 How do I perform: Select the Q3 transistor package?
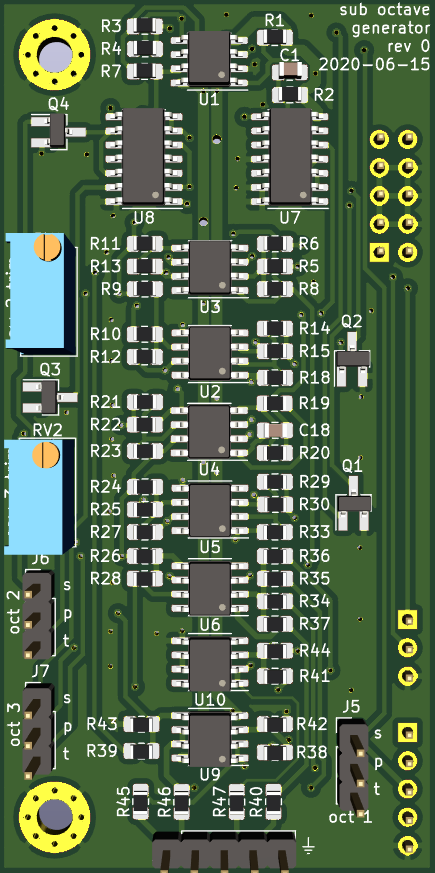(49, 396)
